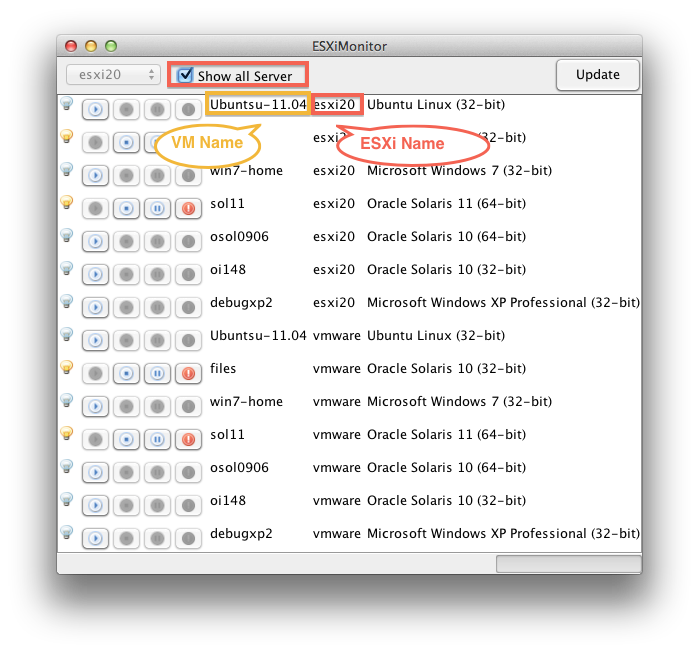Select the win7-home esxi20 row text
Viewport: 699px width, 653px height.
pos(247,171)
